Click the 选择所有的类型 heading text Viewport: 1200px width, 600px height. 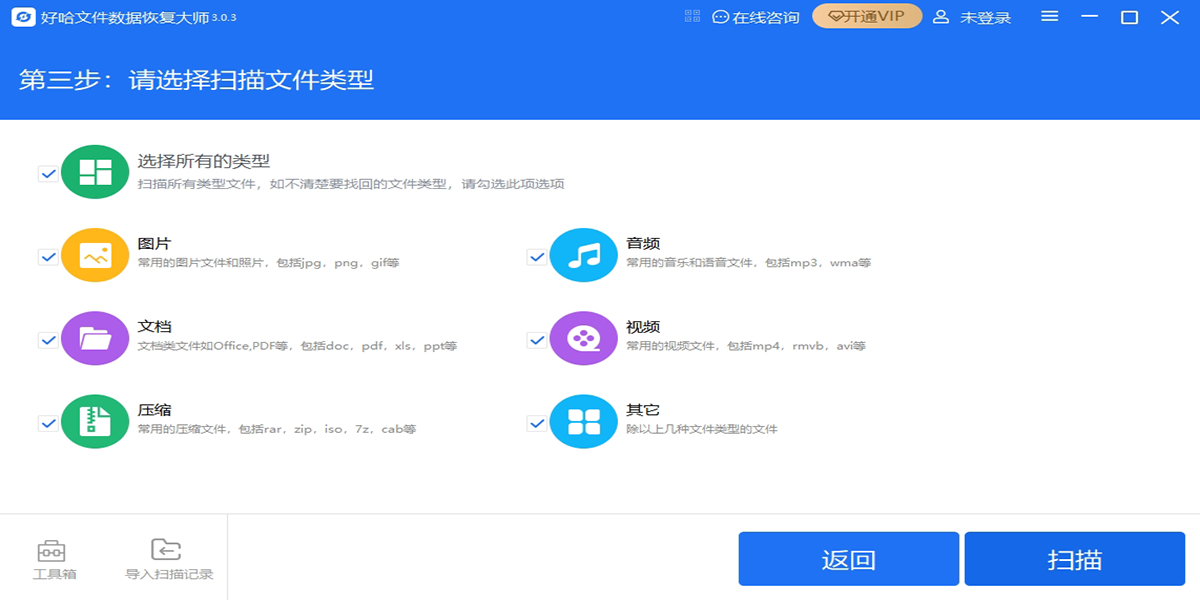204,160
